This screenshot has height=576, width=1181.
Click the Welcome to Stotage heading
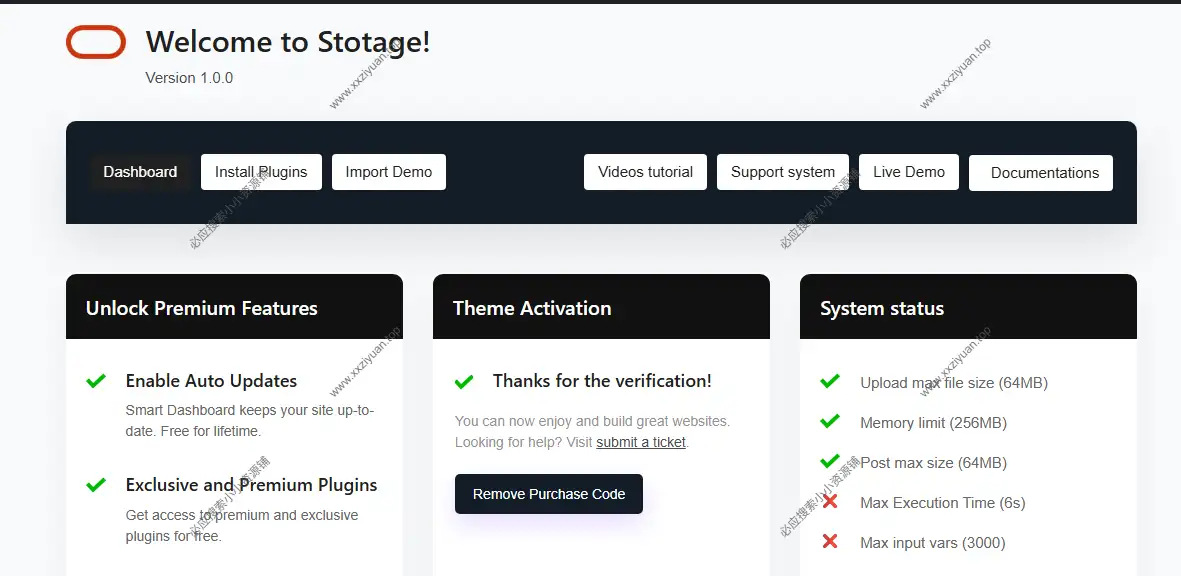click(x=288, y=42)
